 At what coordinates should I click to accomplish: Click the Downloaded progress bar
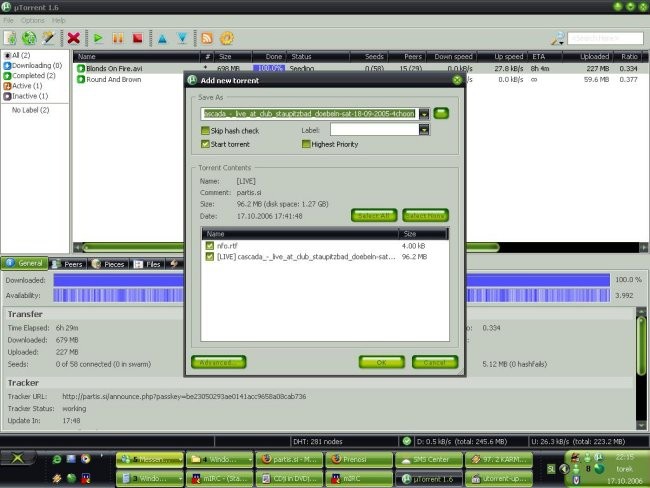[332, 280]
